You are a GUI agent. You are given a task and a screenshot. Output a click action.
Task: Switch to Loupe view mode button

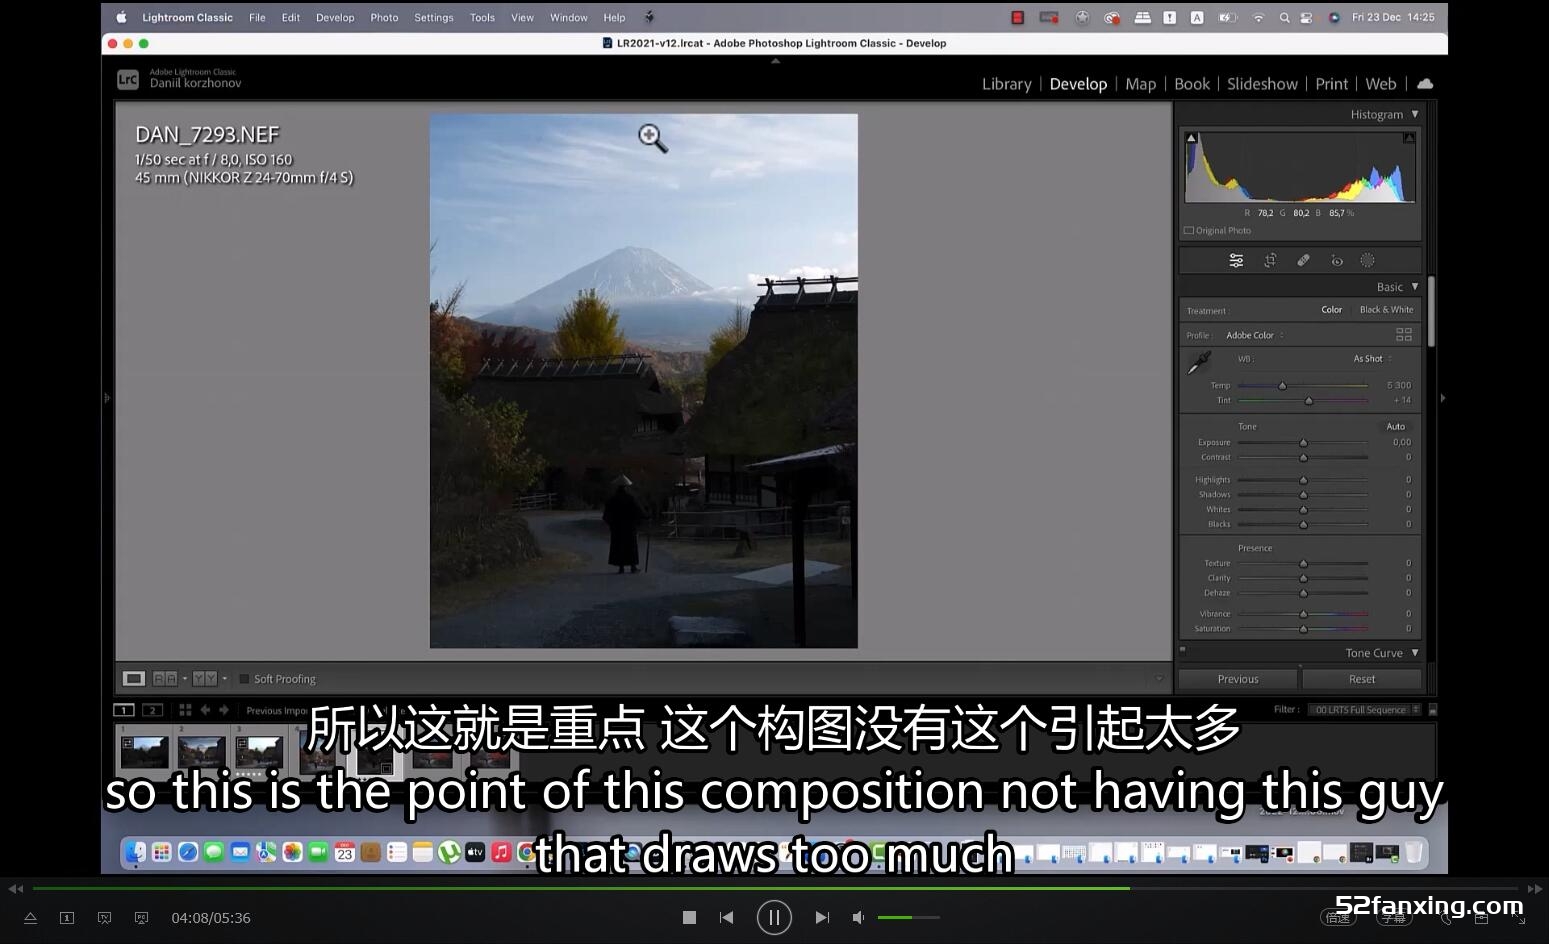point(133,679)
